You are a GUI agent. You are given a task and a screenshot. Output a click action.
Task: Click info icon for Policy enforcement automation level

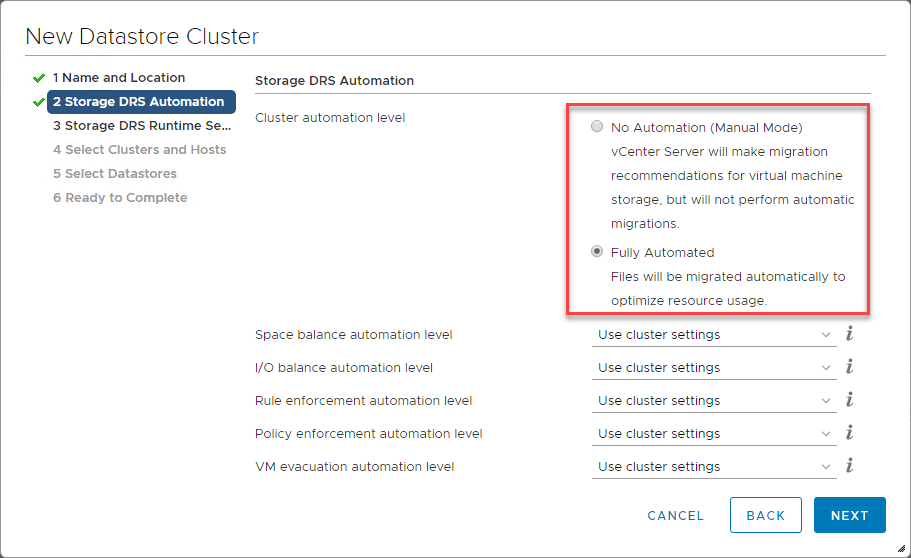pos(849,433)
